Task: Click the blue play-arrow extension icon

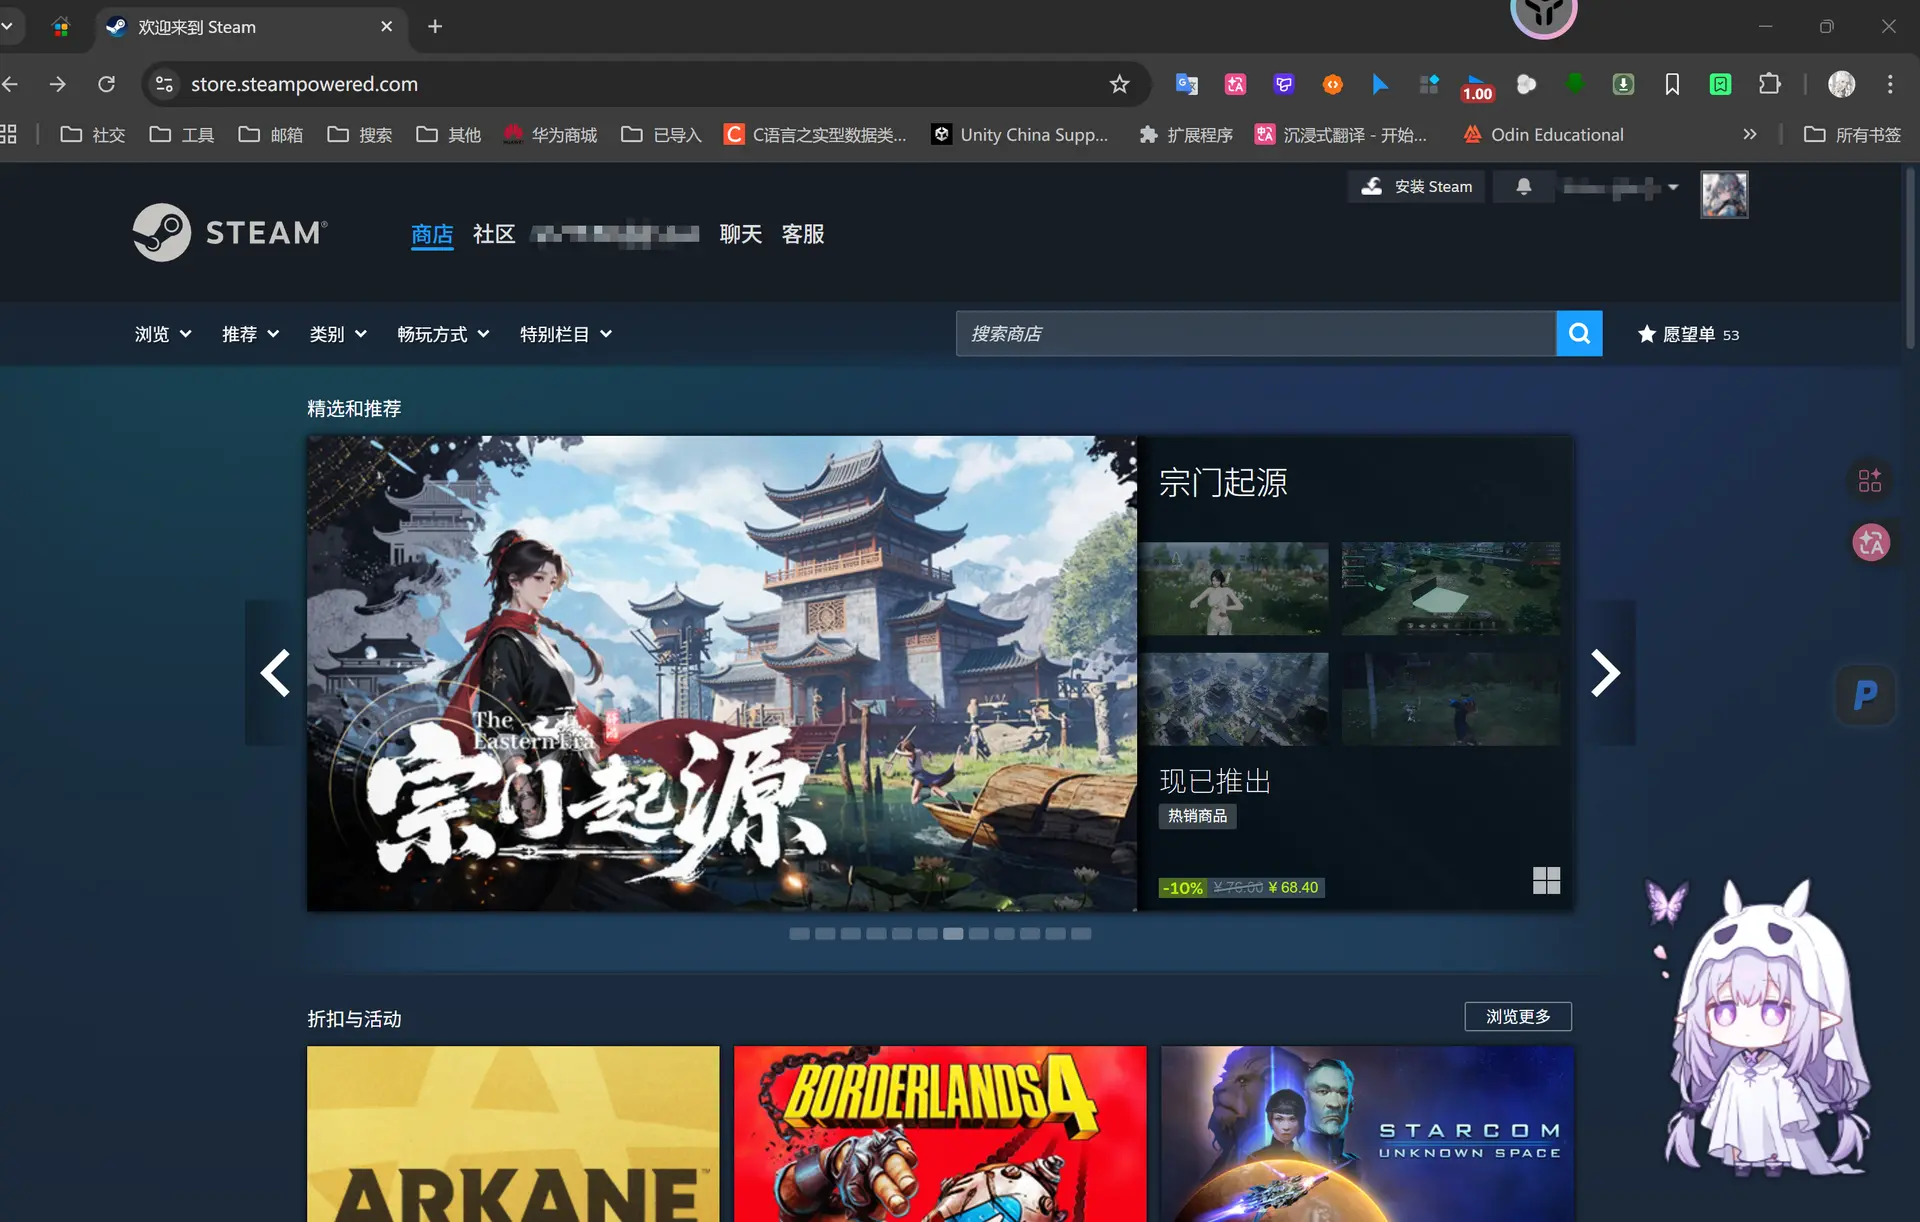Action: (x=1380, y=85)
